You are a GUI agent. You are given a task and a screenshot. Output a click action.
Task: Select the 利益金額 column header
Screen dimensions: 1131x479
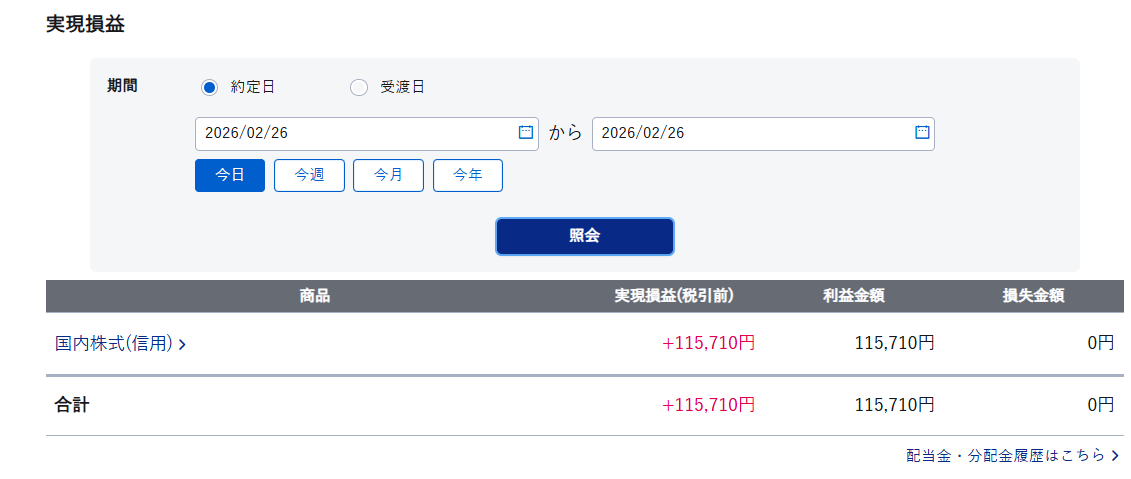[x=853, y=296]
